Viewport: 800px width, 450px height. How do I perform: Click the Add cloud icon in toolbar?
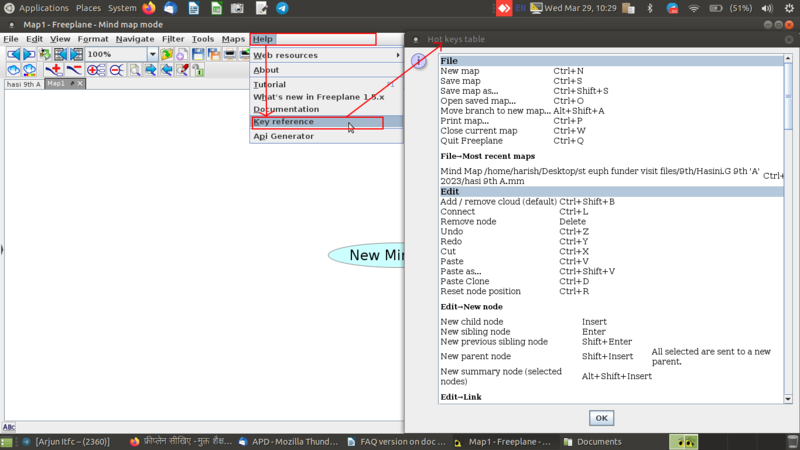14,70
